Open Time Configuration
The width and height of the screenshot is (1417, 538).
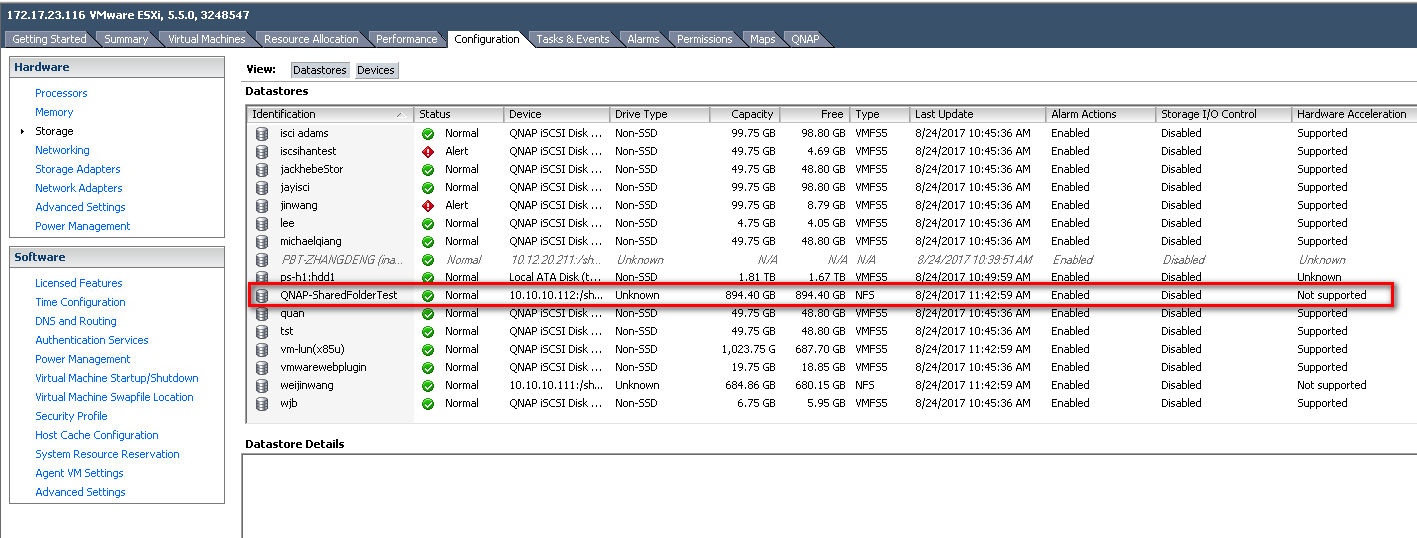[x=80, y=302]
